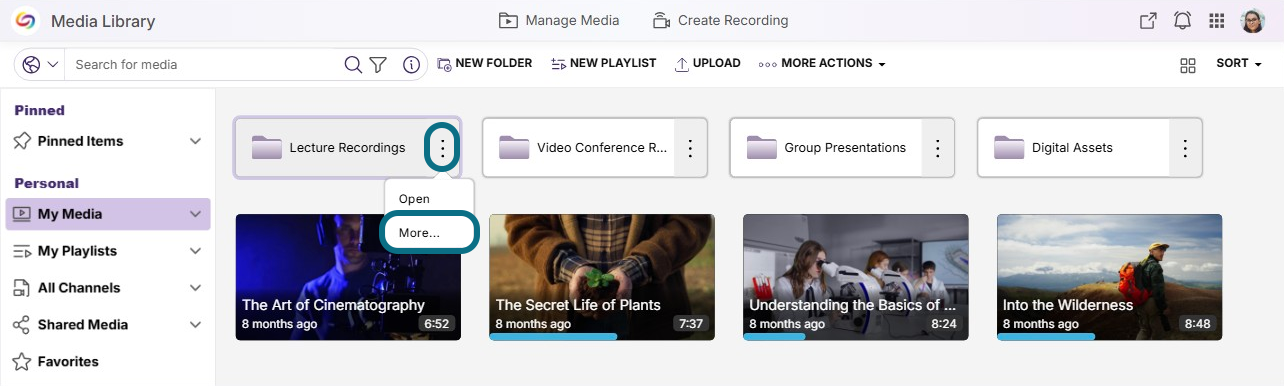Click the Favorites star icon

pyautogui.click(x=21, y=362)
